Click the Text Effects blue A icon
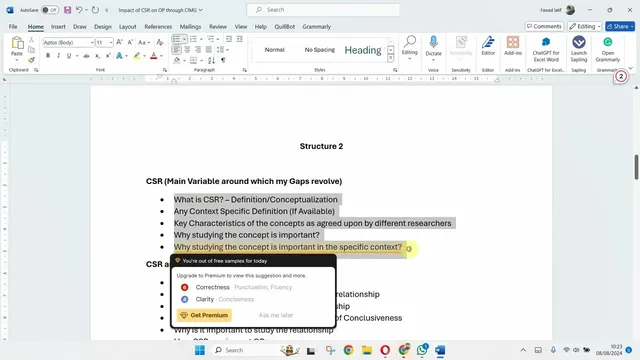640x360 pixels. click(119, 56)
